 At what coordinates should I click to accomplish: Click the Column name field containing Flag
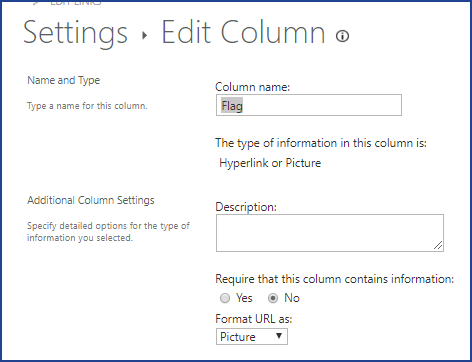point(309,105)
